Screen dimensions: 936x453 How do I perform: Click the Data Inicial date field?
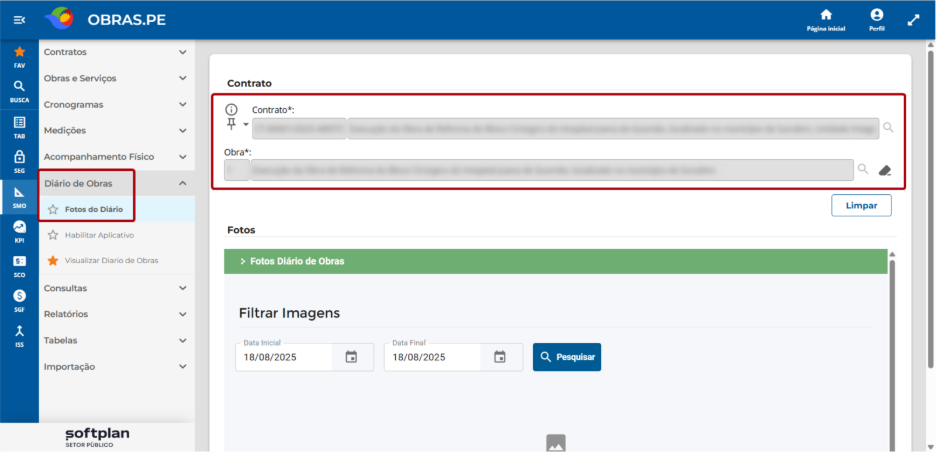[x=284, y=357]
